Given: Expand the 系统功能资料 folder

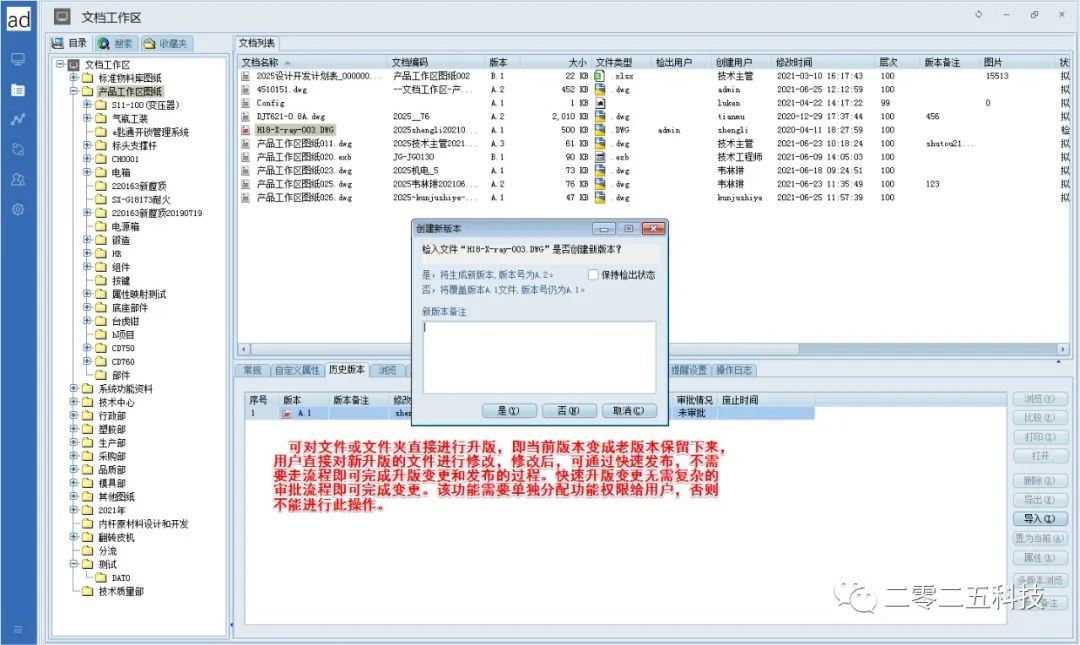Looking at the screenshot, I should coord(74,389).
